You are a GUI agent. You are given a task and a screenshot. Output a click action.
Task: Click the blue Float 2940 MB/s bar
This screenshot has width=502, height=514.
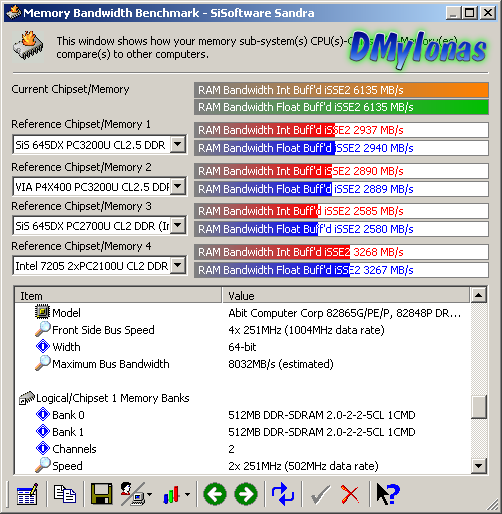click(341, 148)
